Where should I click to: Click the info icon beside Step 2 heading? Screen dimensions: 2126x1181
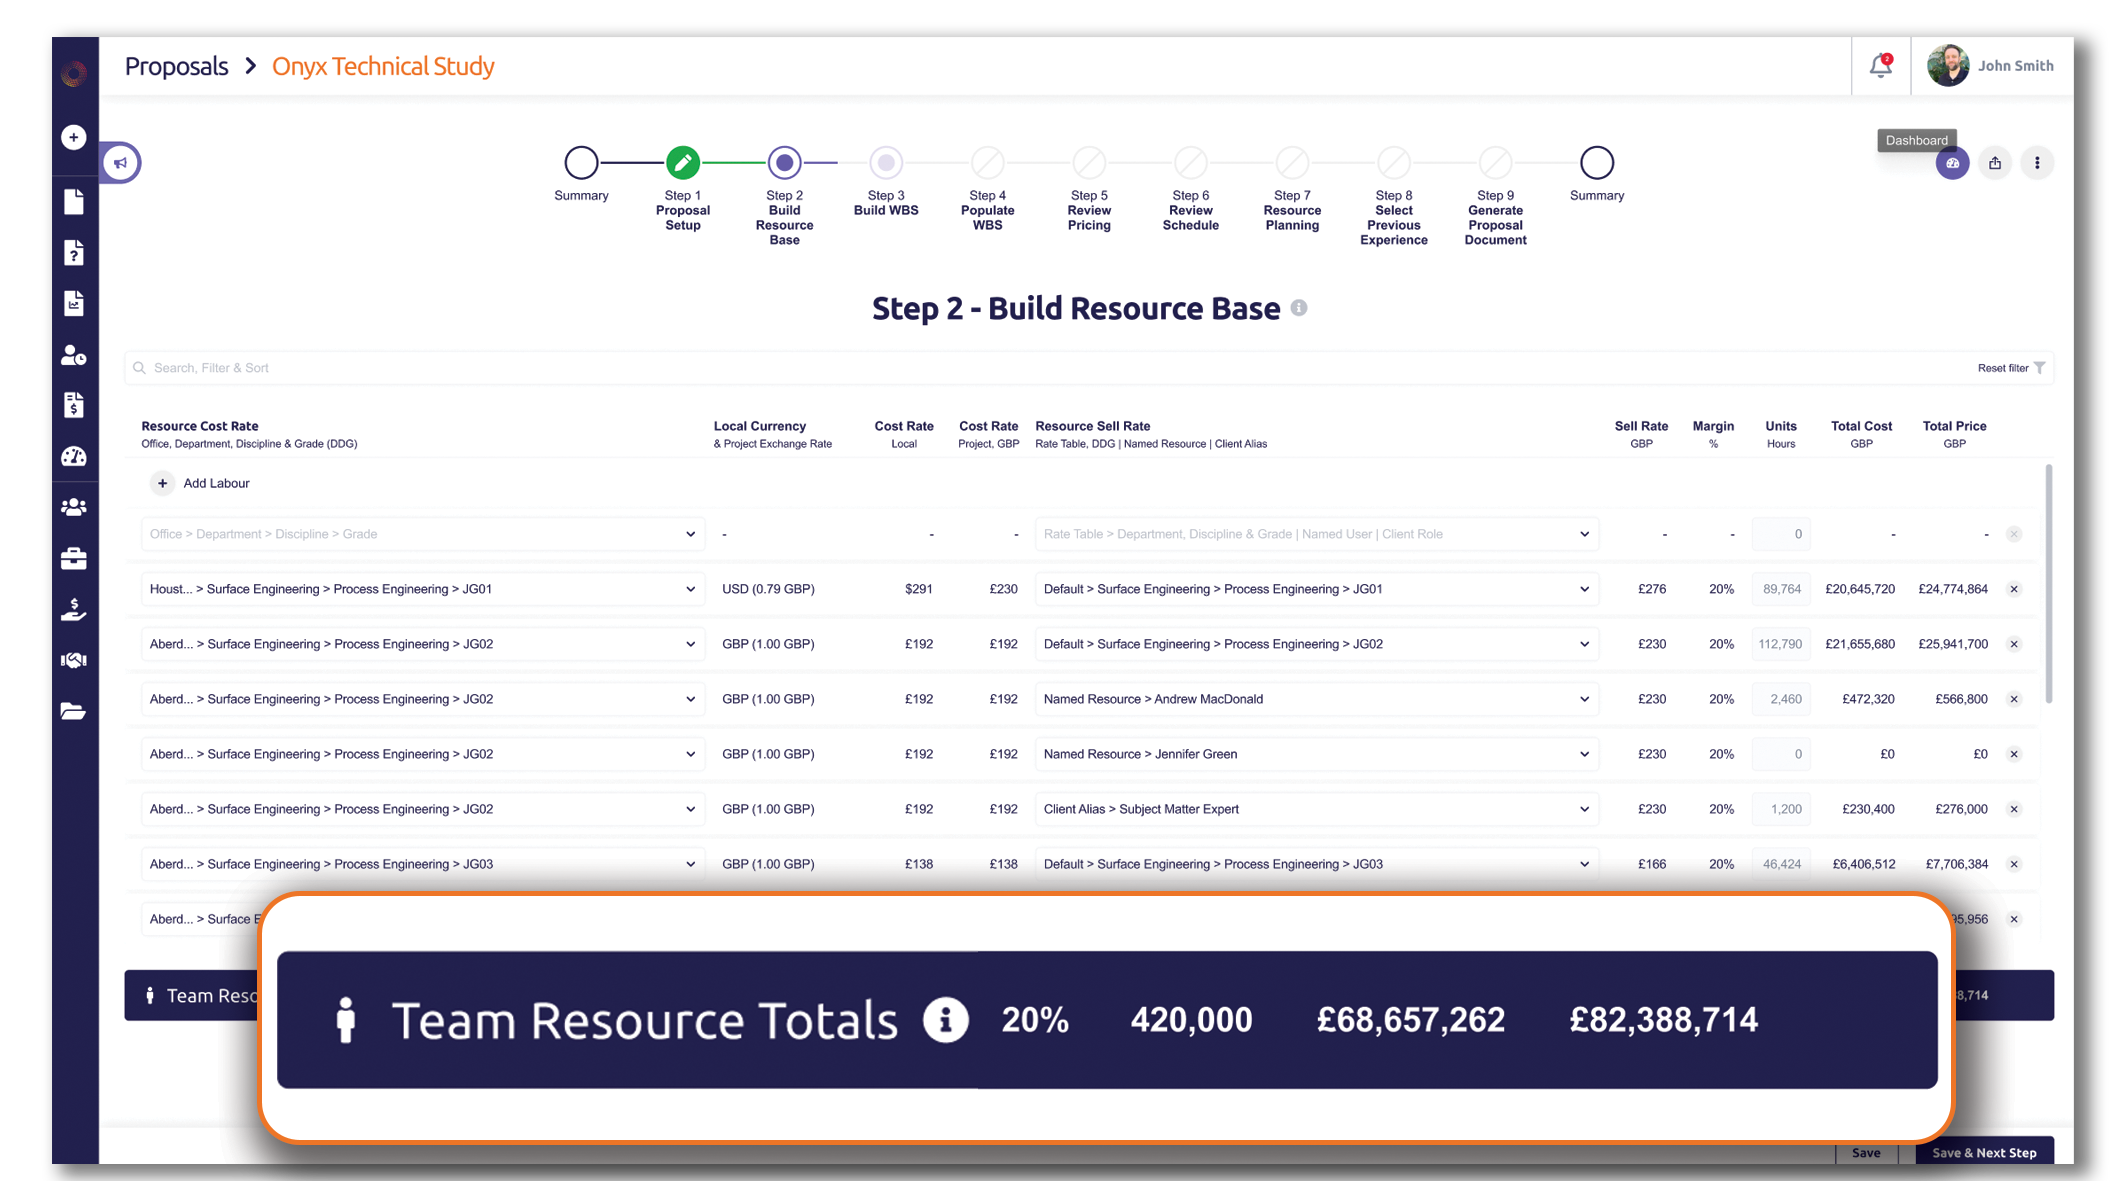point(1299,308)
